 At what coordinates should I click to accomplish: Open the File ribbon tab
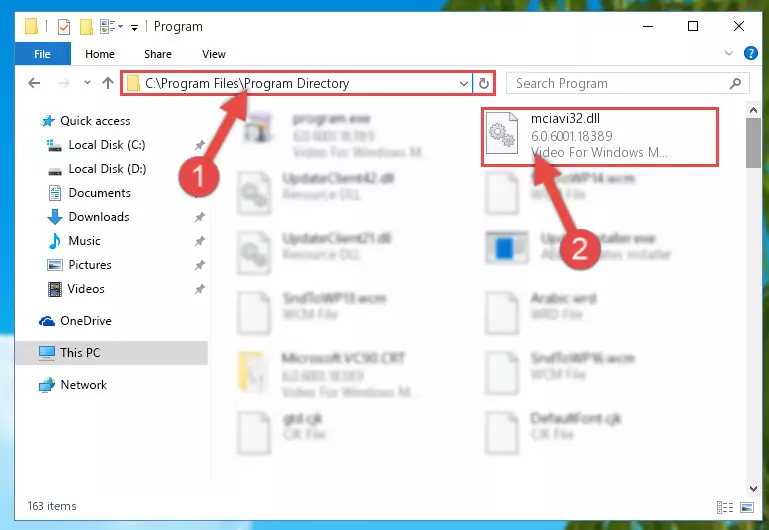click(43, 54)
